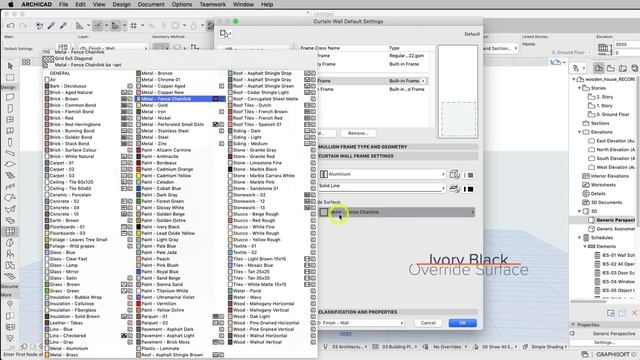
Task: Open the Layout Book in Navigator
Action: [623, 68]
